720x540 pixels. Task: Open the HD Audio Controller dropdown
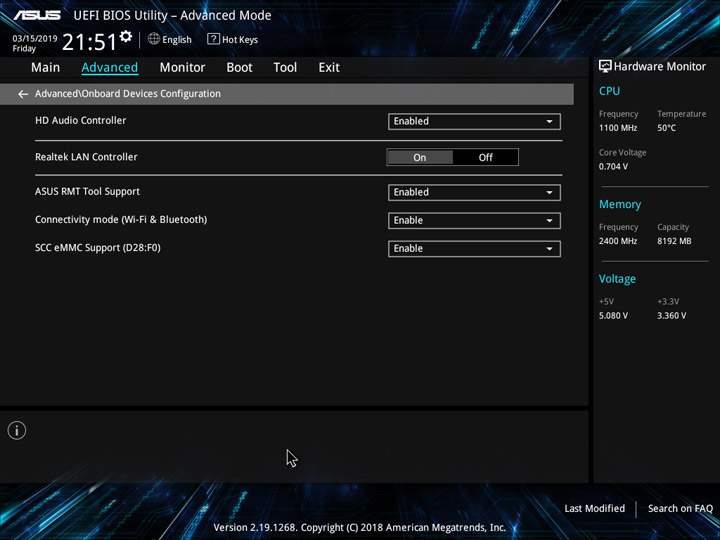(x=474, y=121)
